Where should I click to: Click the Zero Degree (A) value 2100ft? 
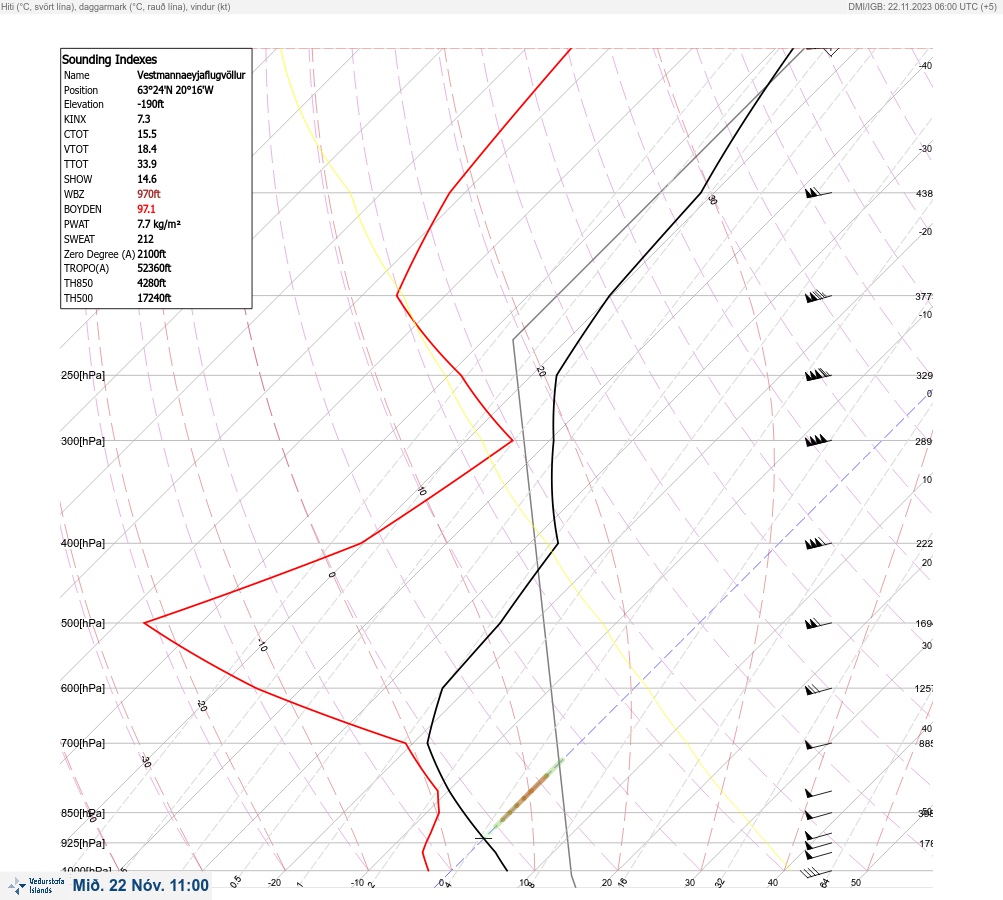tap(152, 254)
